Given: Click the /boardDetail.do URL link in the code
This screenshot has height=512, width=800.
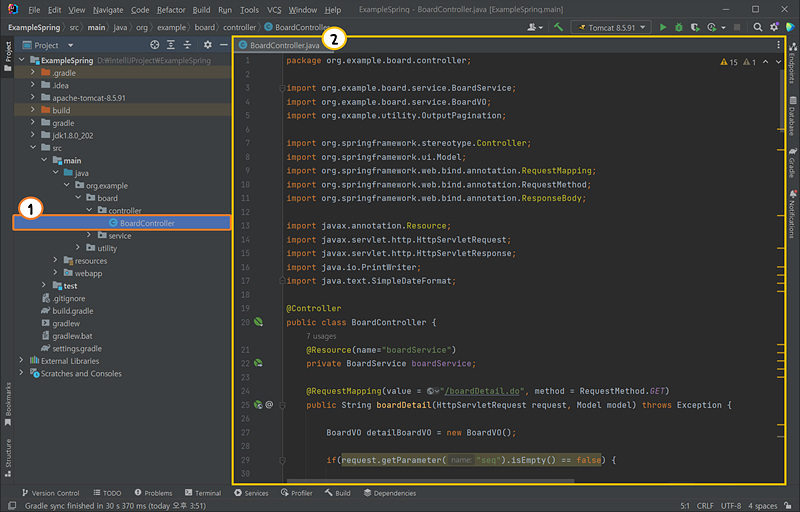Looking at the screenshot, I should (482, 391).
